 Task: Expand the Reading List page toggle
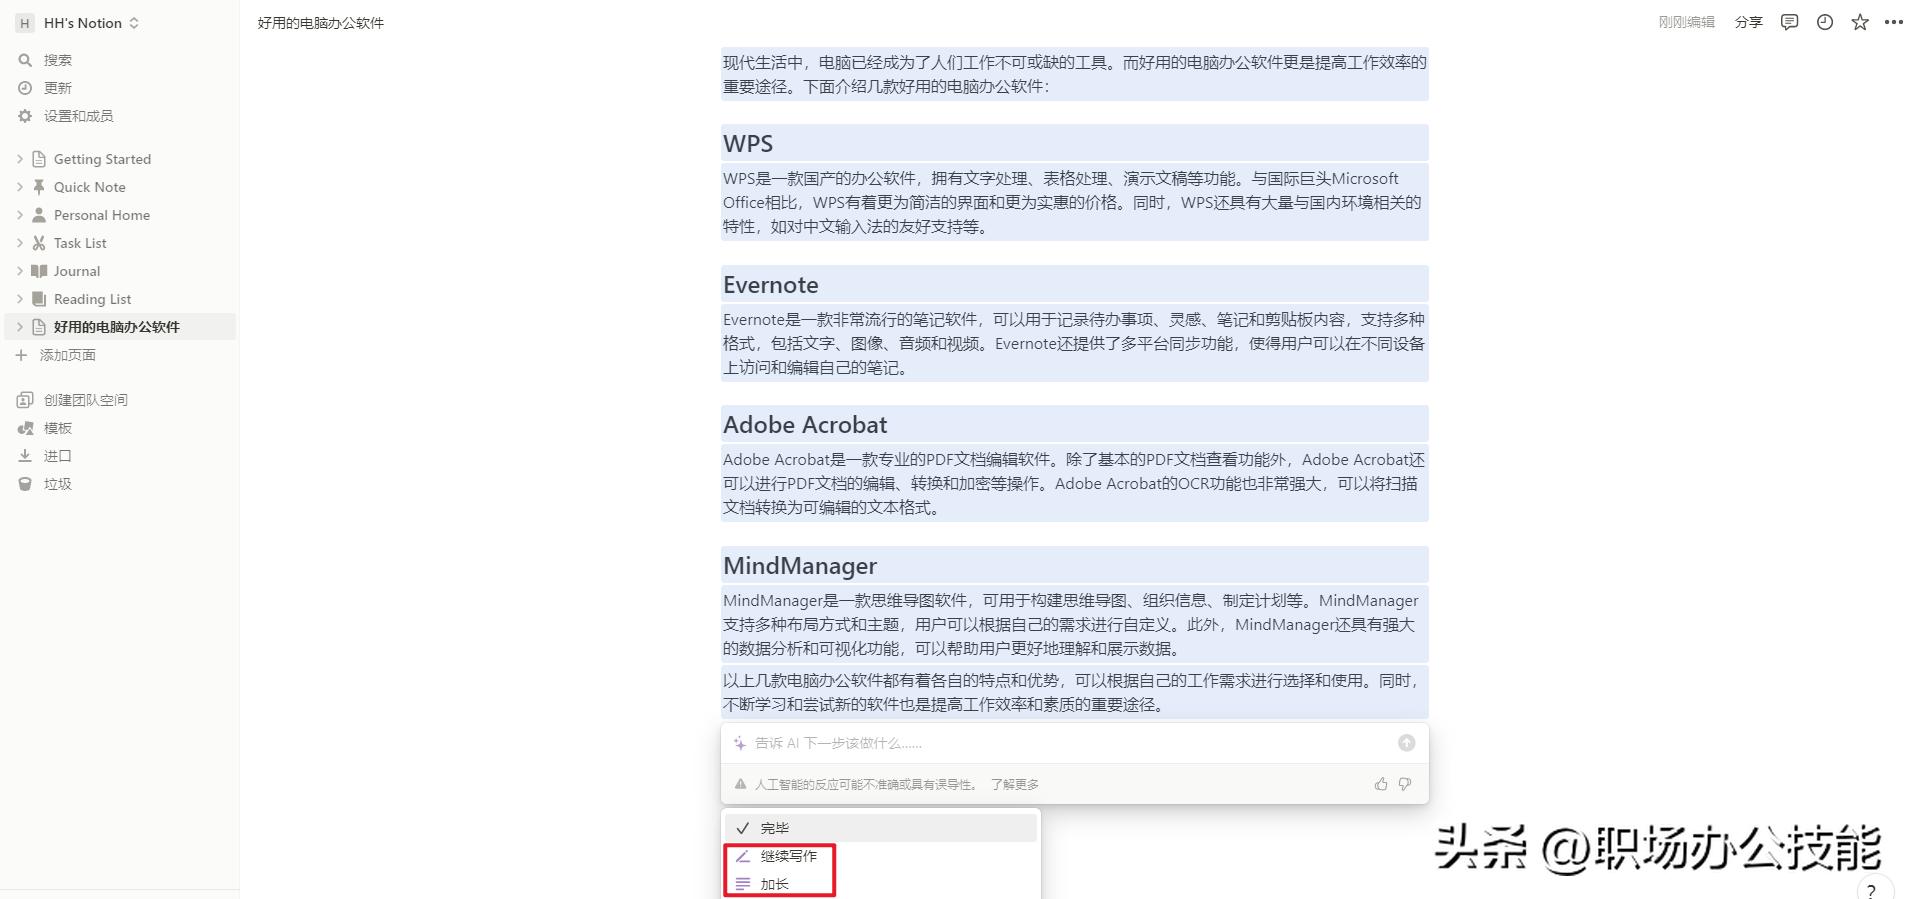pyautogui.click(x=19, y=299)
